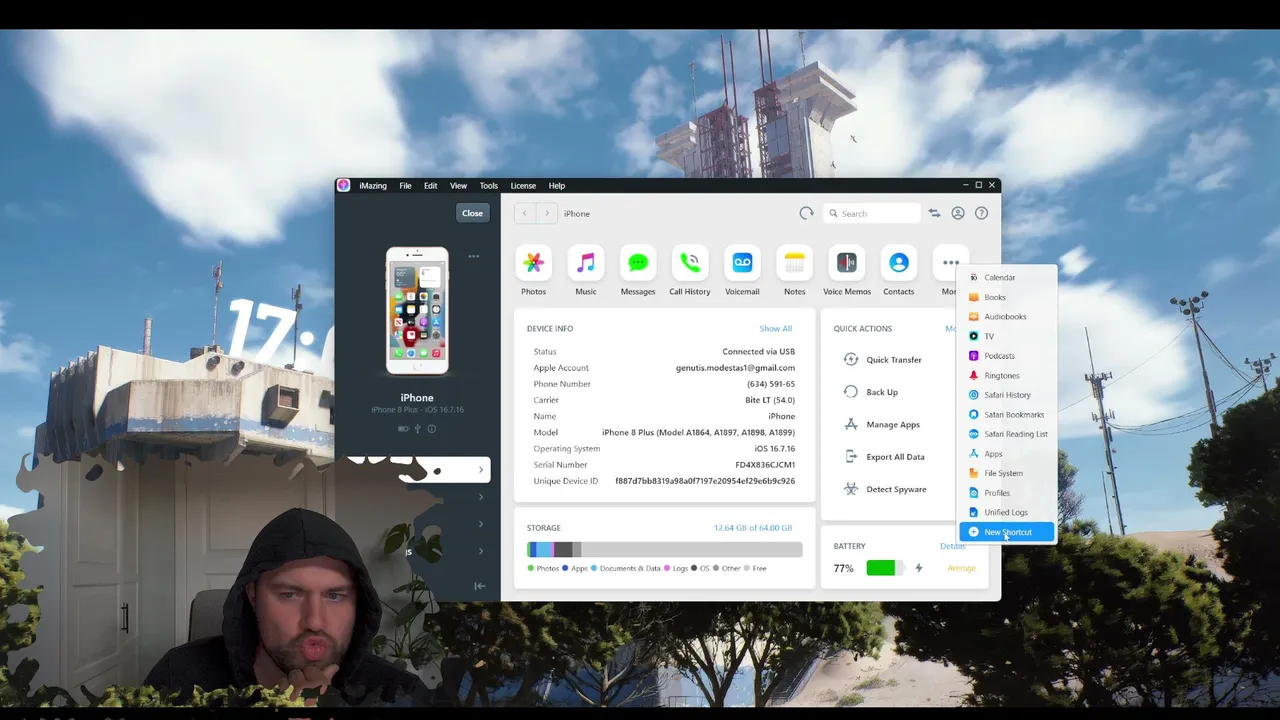Click the help question mark icon
This screenshot has width=1280, height=720.
click(x=981, y=213)
